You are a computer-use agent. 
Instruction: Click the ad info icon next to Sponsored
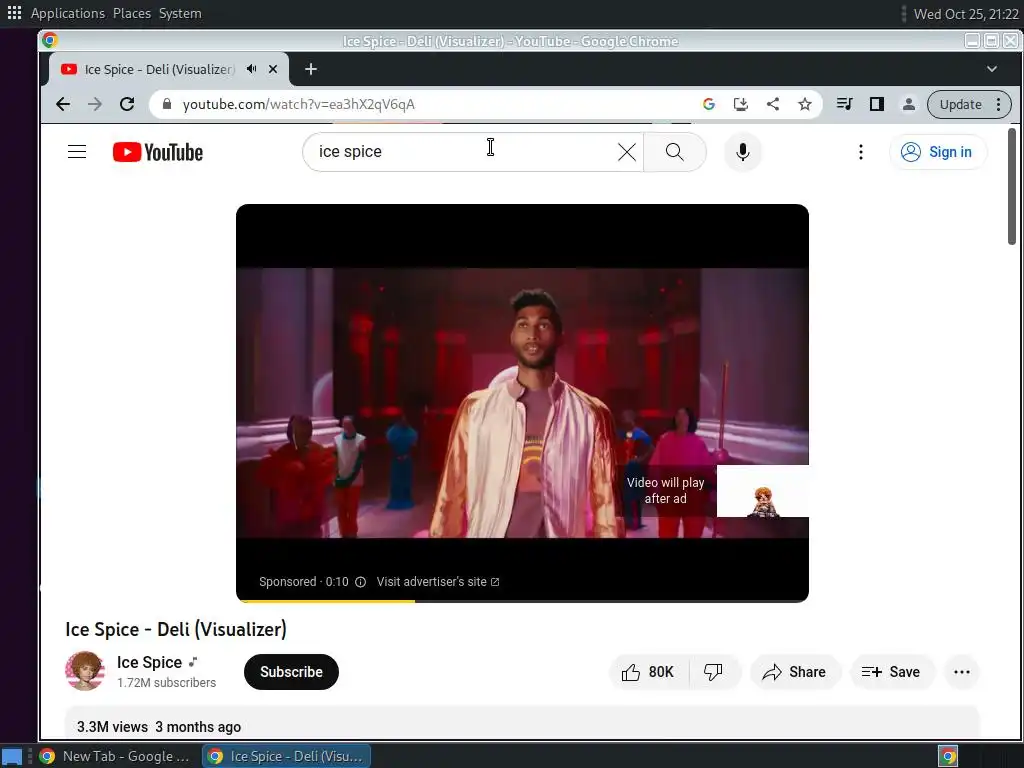(360, 582)
